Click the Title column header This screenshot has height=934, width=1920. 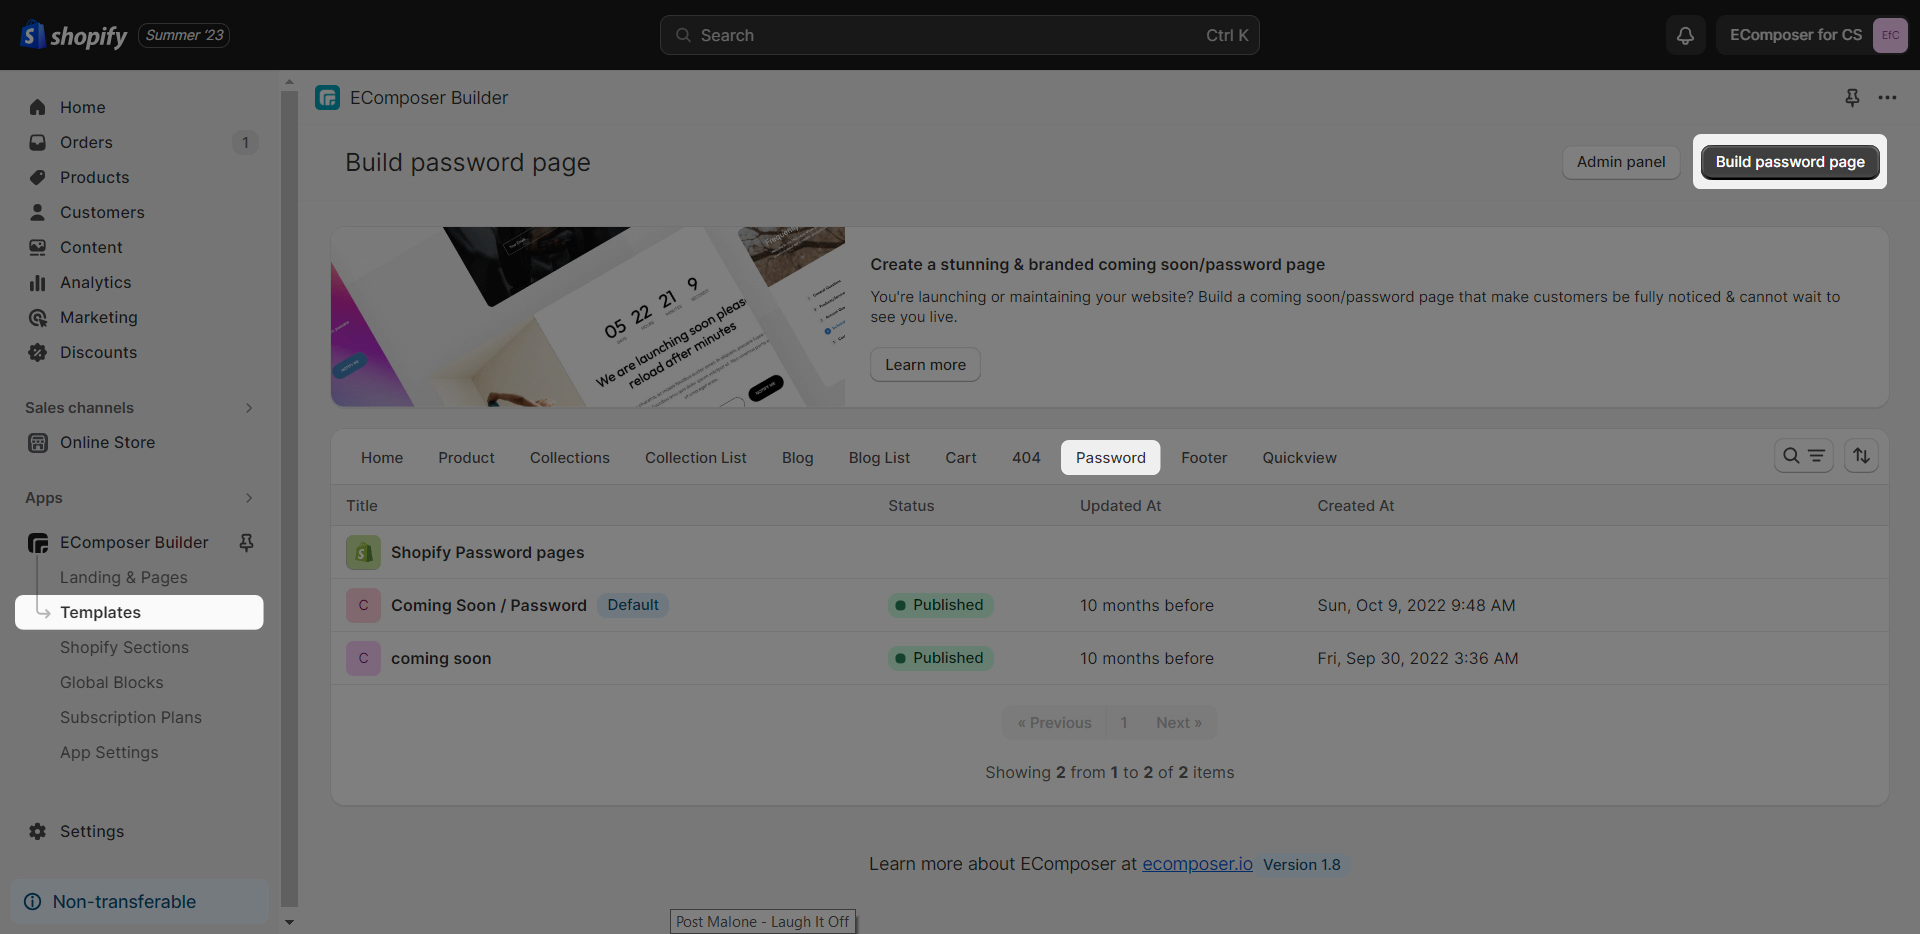tap(362, 506)
